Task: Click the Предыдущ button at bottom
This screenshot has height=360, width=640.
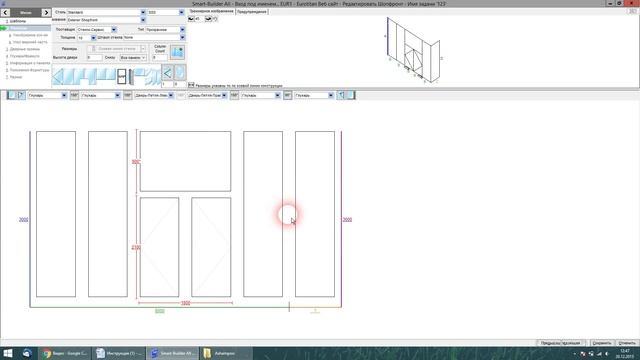Action: coord(550,343)
